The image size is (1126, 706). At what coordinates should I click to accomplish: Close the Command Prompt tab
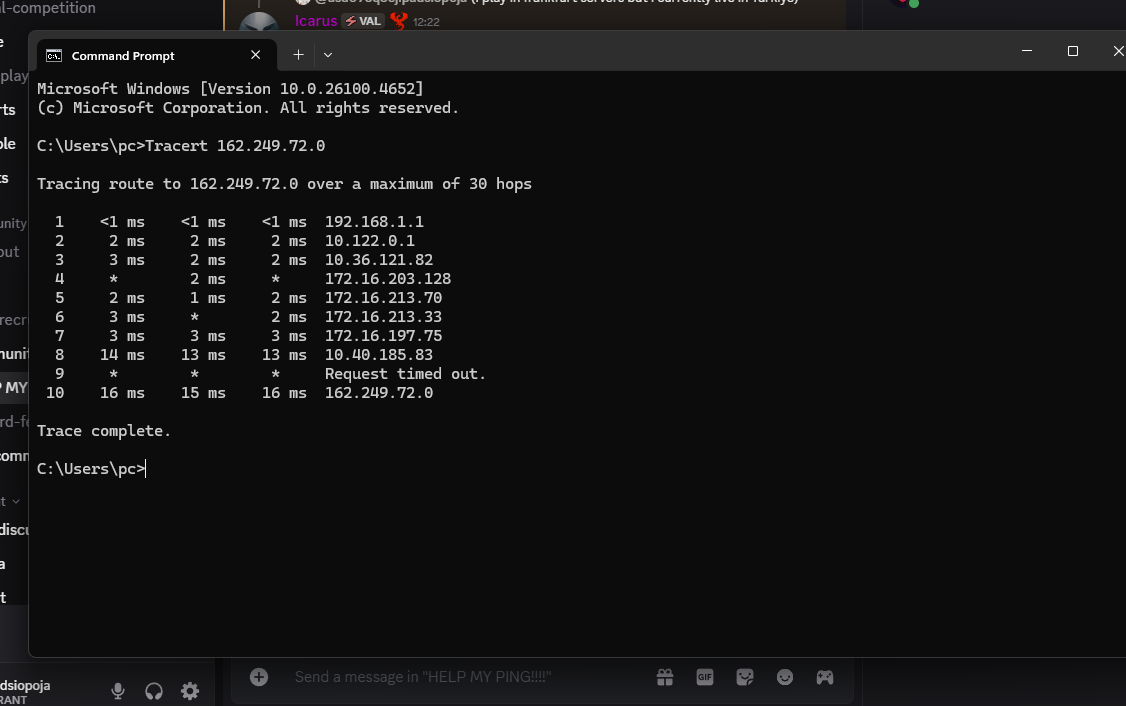pyautogui.click(x=256, y=55)
